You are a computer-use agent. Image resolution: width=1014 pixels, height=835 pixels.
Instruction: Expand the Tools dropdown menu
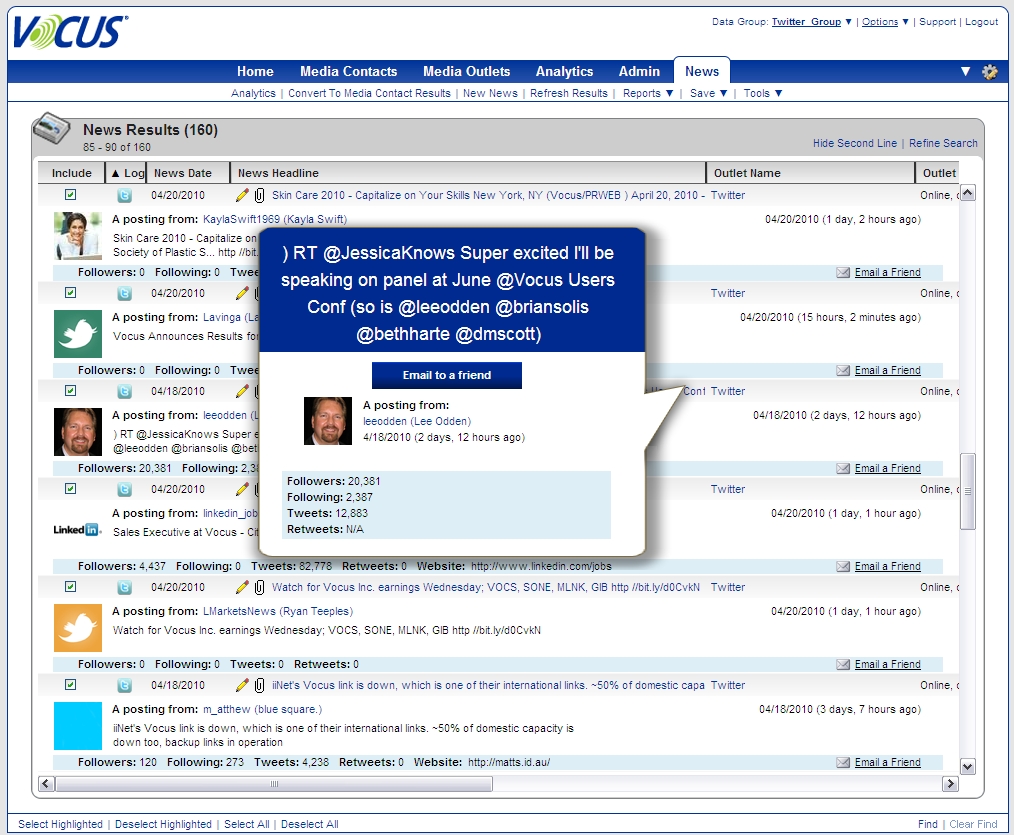tap(763, 93)
